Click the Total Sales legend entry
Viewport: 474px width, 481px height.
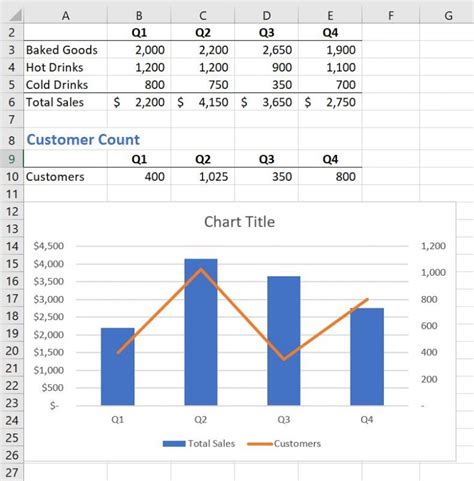pyautogui.click(x=199, y=444)
